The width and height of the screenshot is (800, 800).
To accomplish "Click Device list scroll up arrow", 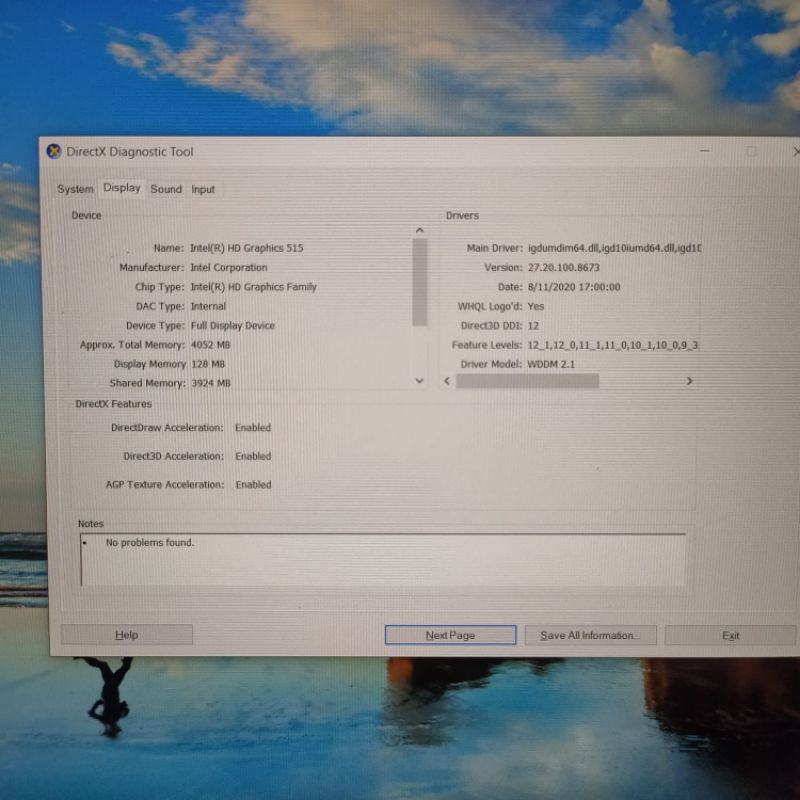I will point(419,231).
